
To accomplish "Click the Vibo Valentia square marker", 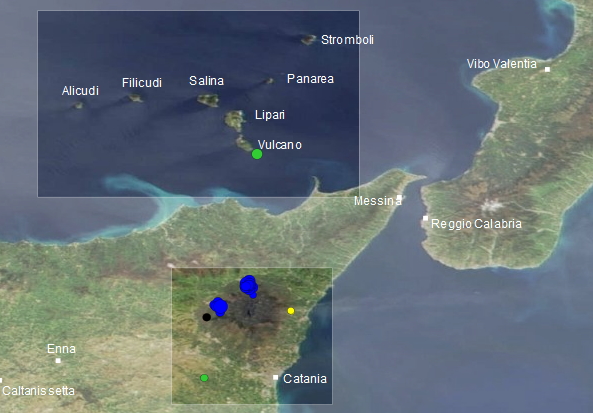I will point(547,69).
